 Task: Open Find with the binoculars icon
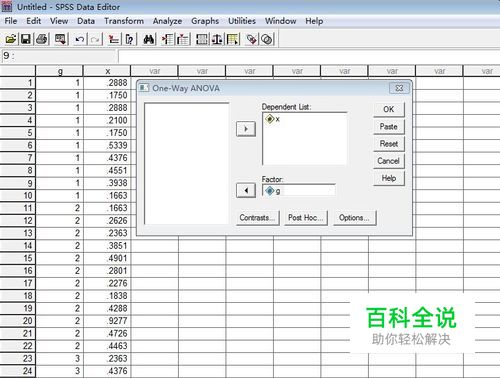pos(148,39)
